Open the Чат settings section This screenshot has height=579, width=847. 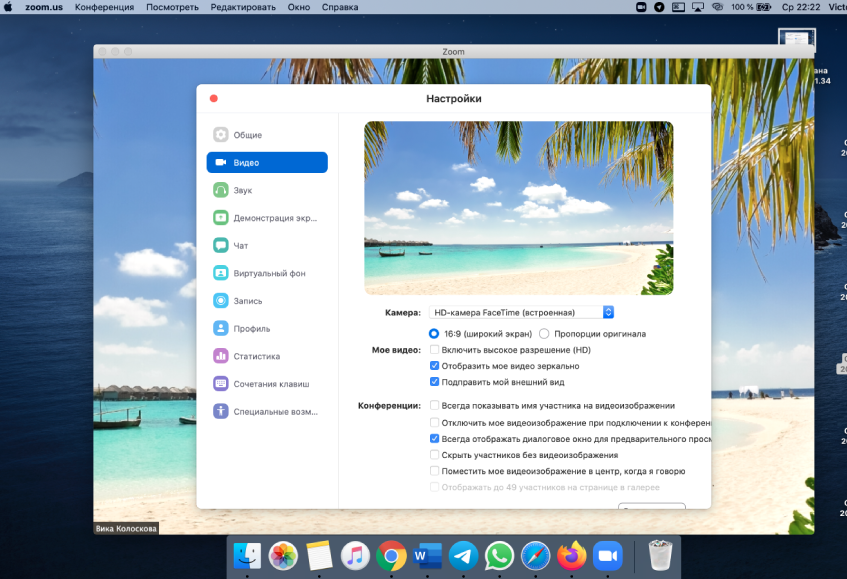pyautogui.click(x=267, y=245)
